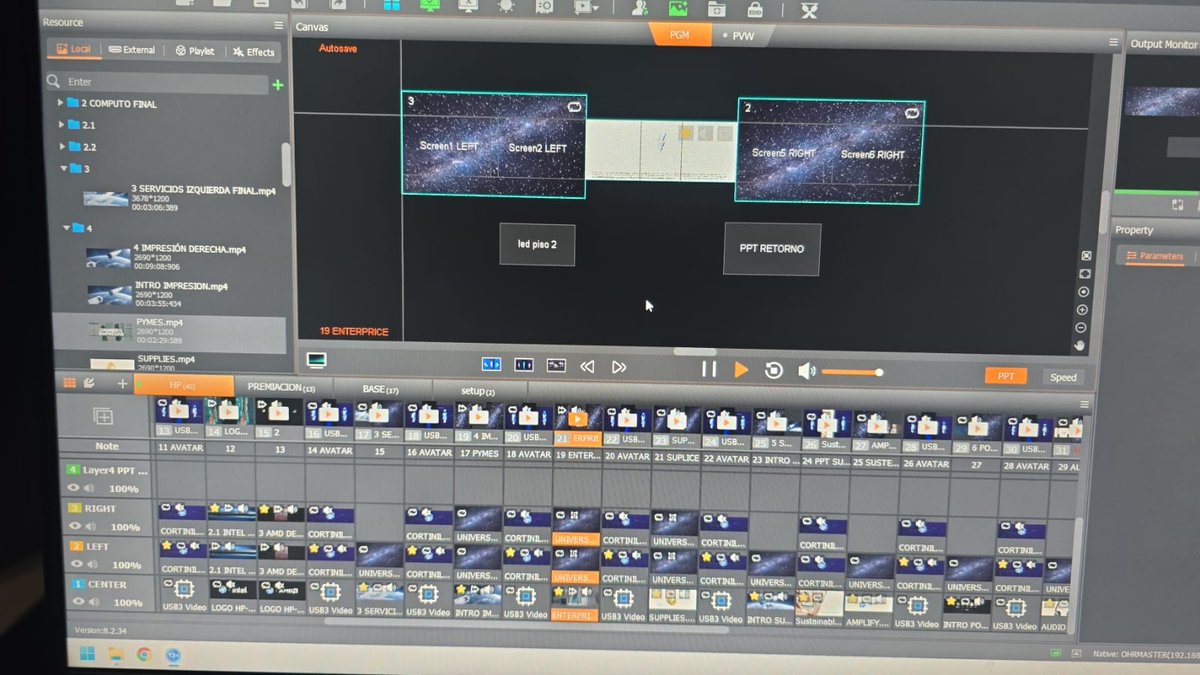Image resolution: width=1200 pixels, height=675 pixels.
Task: Click the orange PPT button
Action: (x=1006, y=376)
